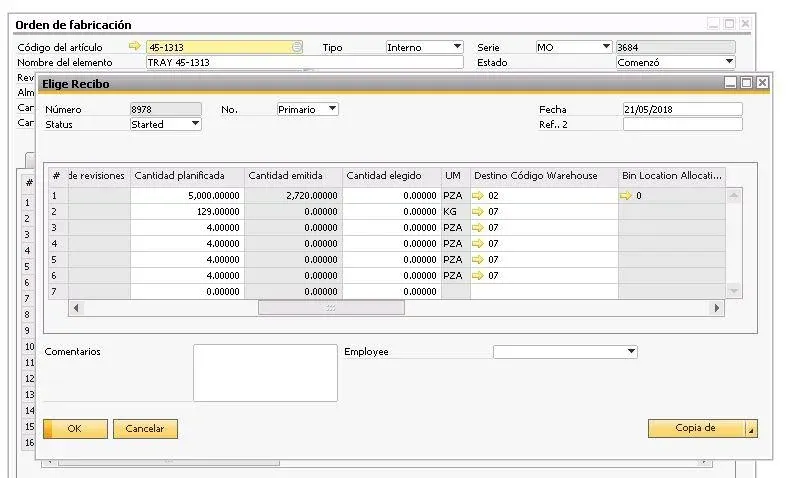
Task: Click the Cantidad emitida column header
Action: coord(293,176)
